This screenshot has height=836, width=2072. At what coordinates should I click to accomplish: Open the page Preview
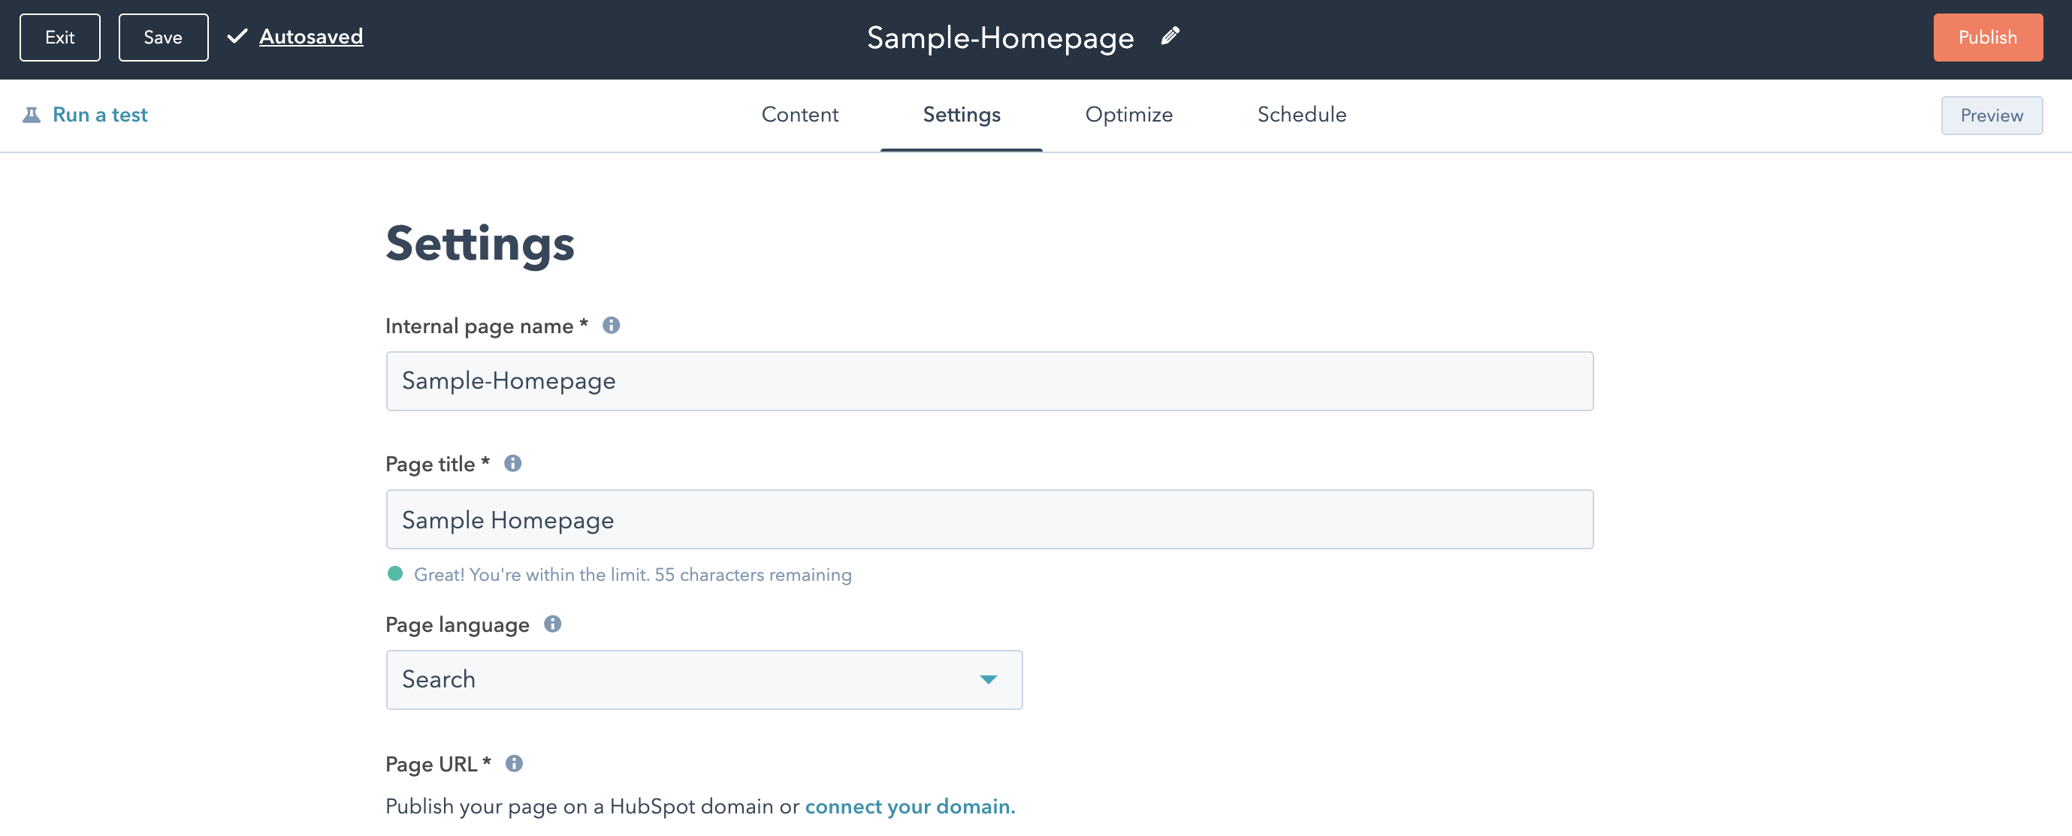(x=1992, y=116)
